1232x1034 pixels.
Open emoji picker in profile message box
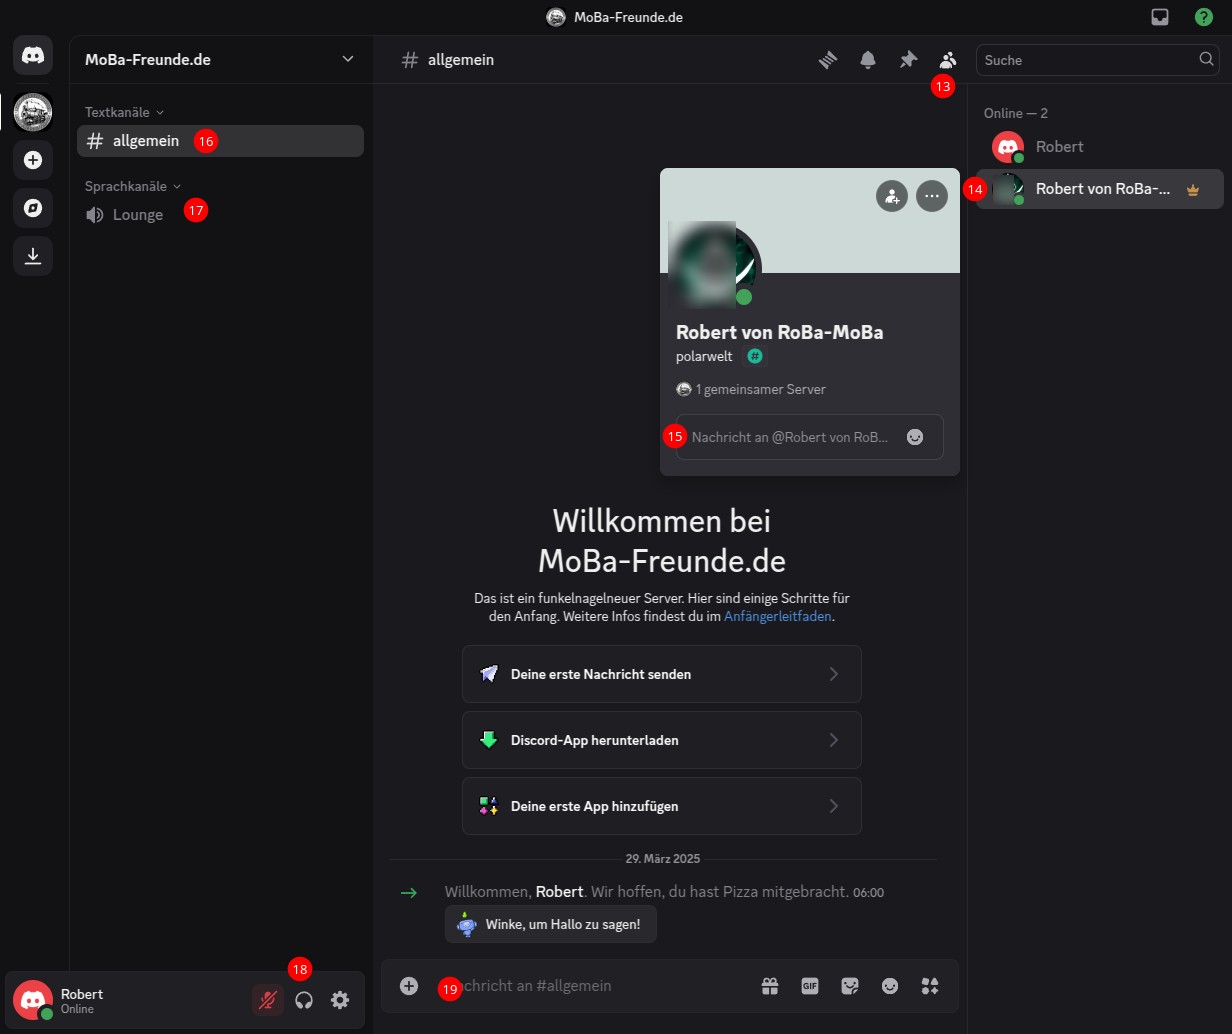coord(915,437)
